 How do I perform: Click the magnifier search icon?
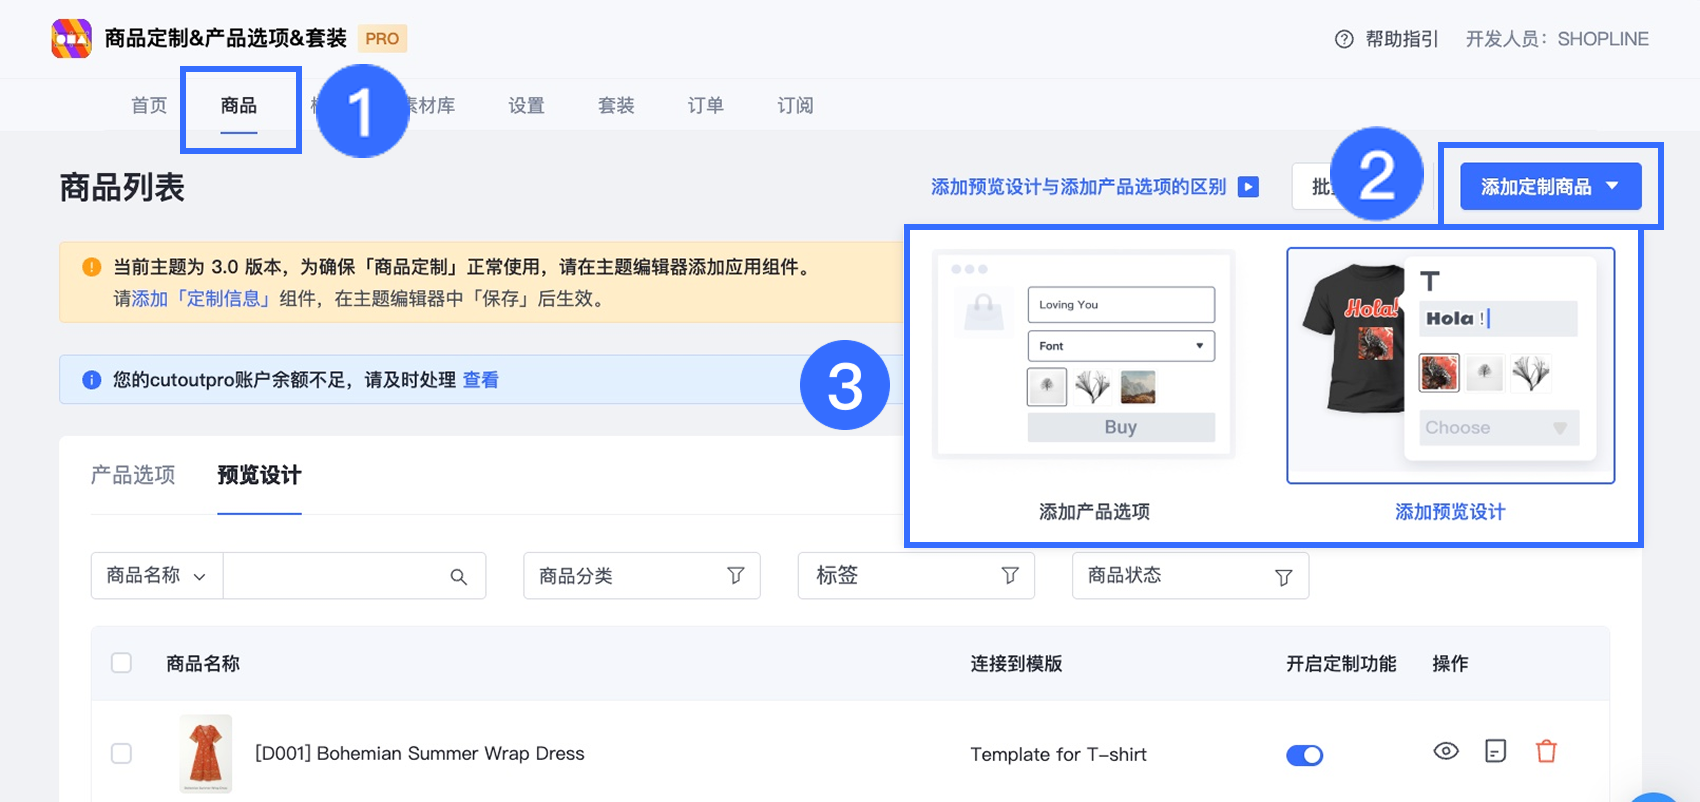tap(459, 576)
